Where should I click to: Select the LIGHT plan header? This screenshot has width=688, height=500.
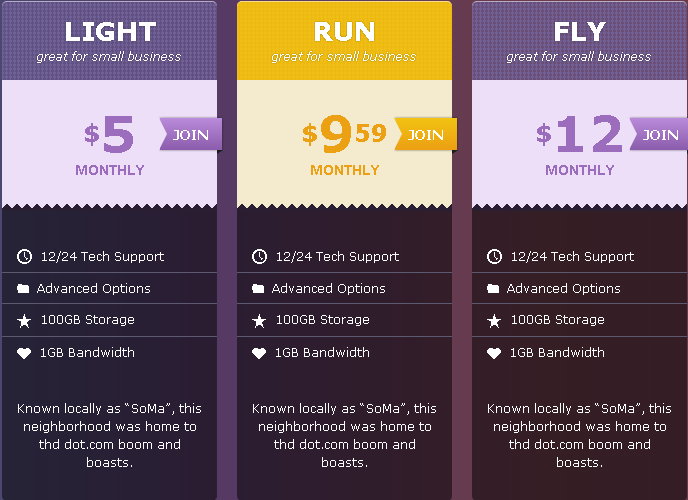109,41
